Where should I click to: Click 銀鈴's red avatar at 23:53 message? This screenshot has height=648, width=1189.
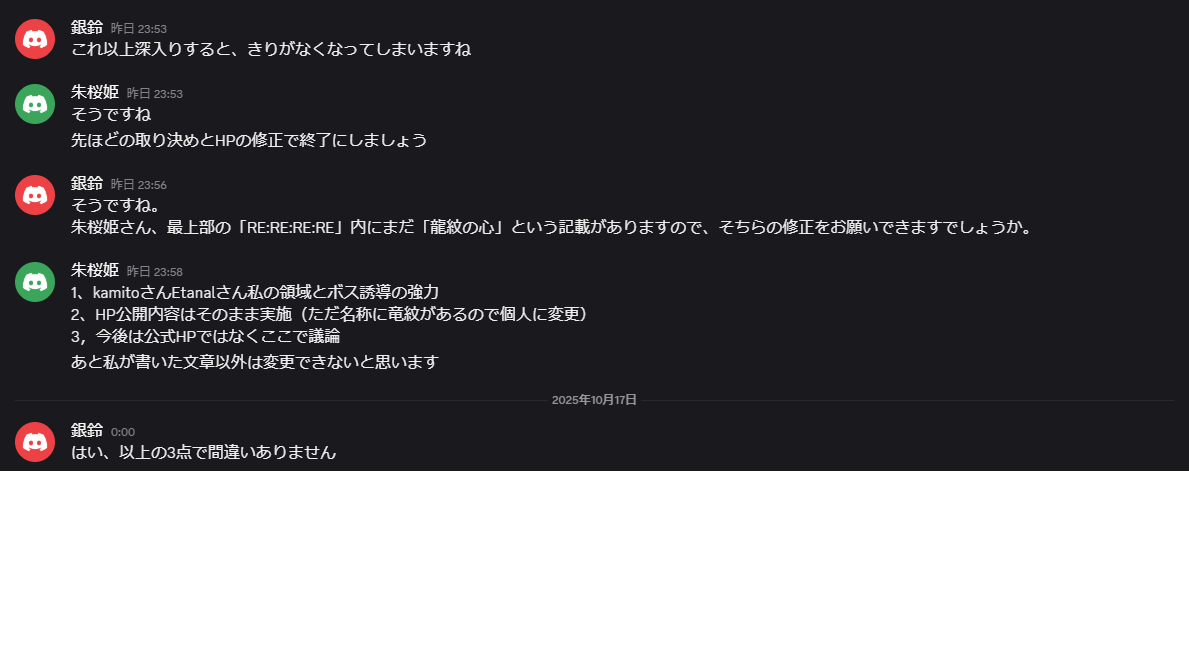[x=35, y=39]
